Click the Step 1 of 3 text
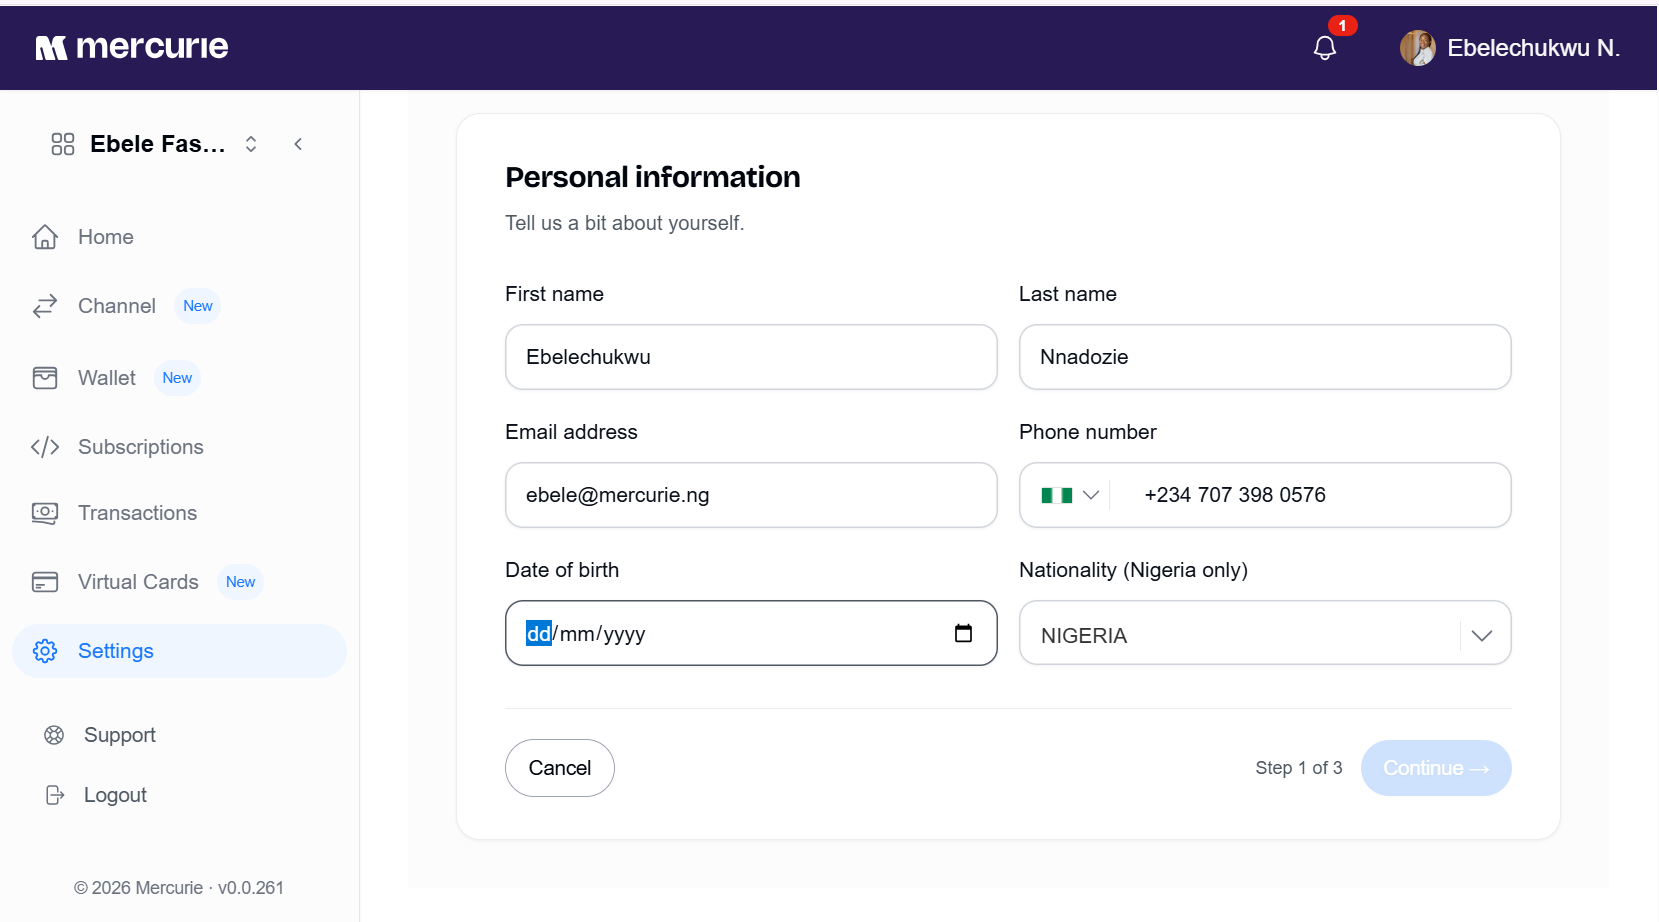The image size is (1659, 922). click(x=1299, y=768)
